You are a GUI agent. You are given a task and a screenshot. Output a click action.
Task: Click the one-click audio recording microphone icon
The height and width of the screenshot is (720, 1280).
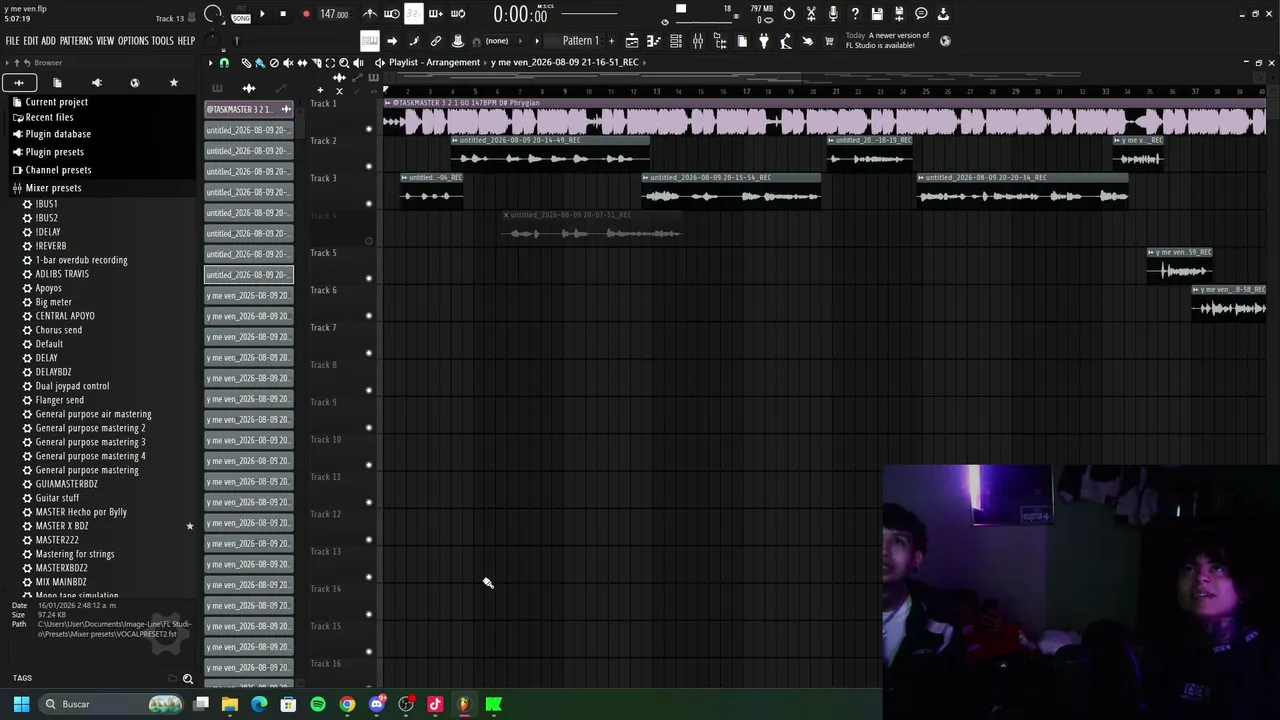[833, 14]
